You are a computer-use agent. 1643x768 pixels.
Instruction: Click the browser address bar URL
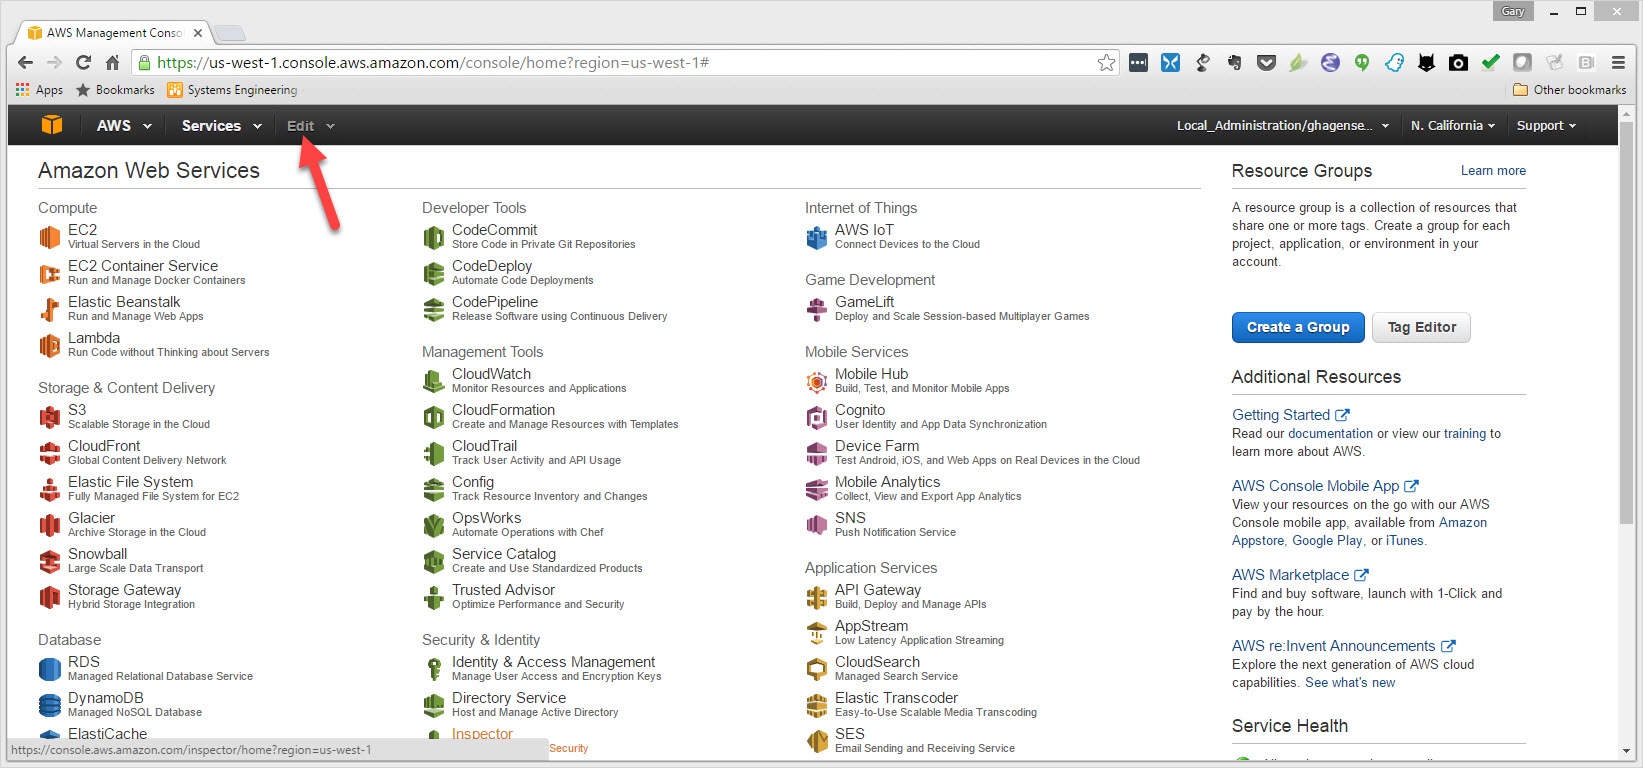[433, 62]
